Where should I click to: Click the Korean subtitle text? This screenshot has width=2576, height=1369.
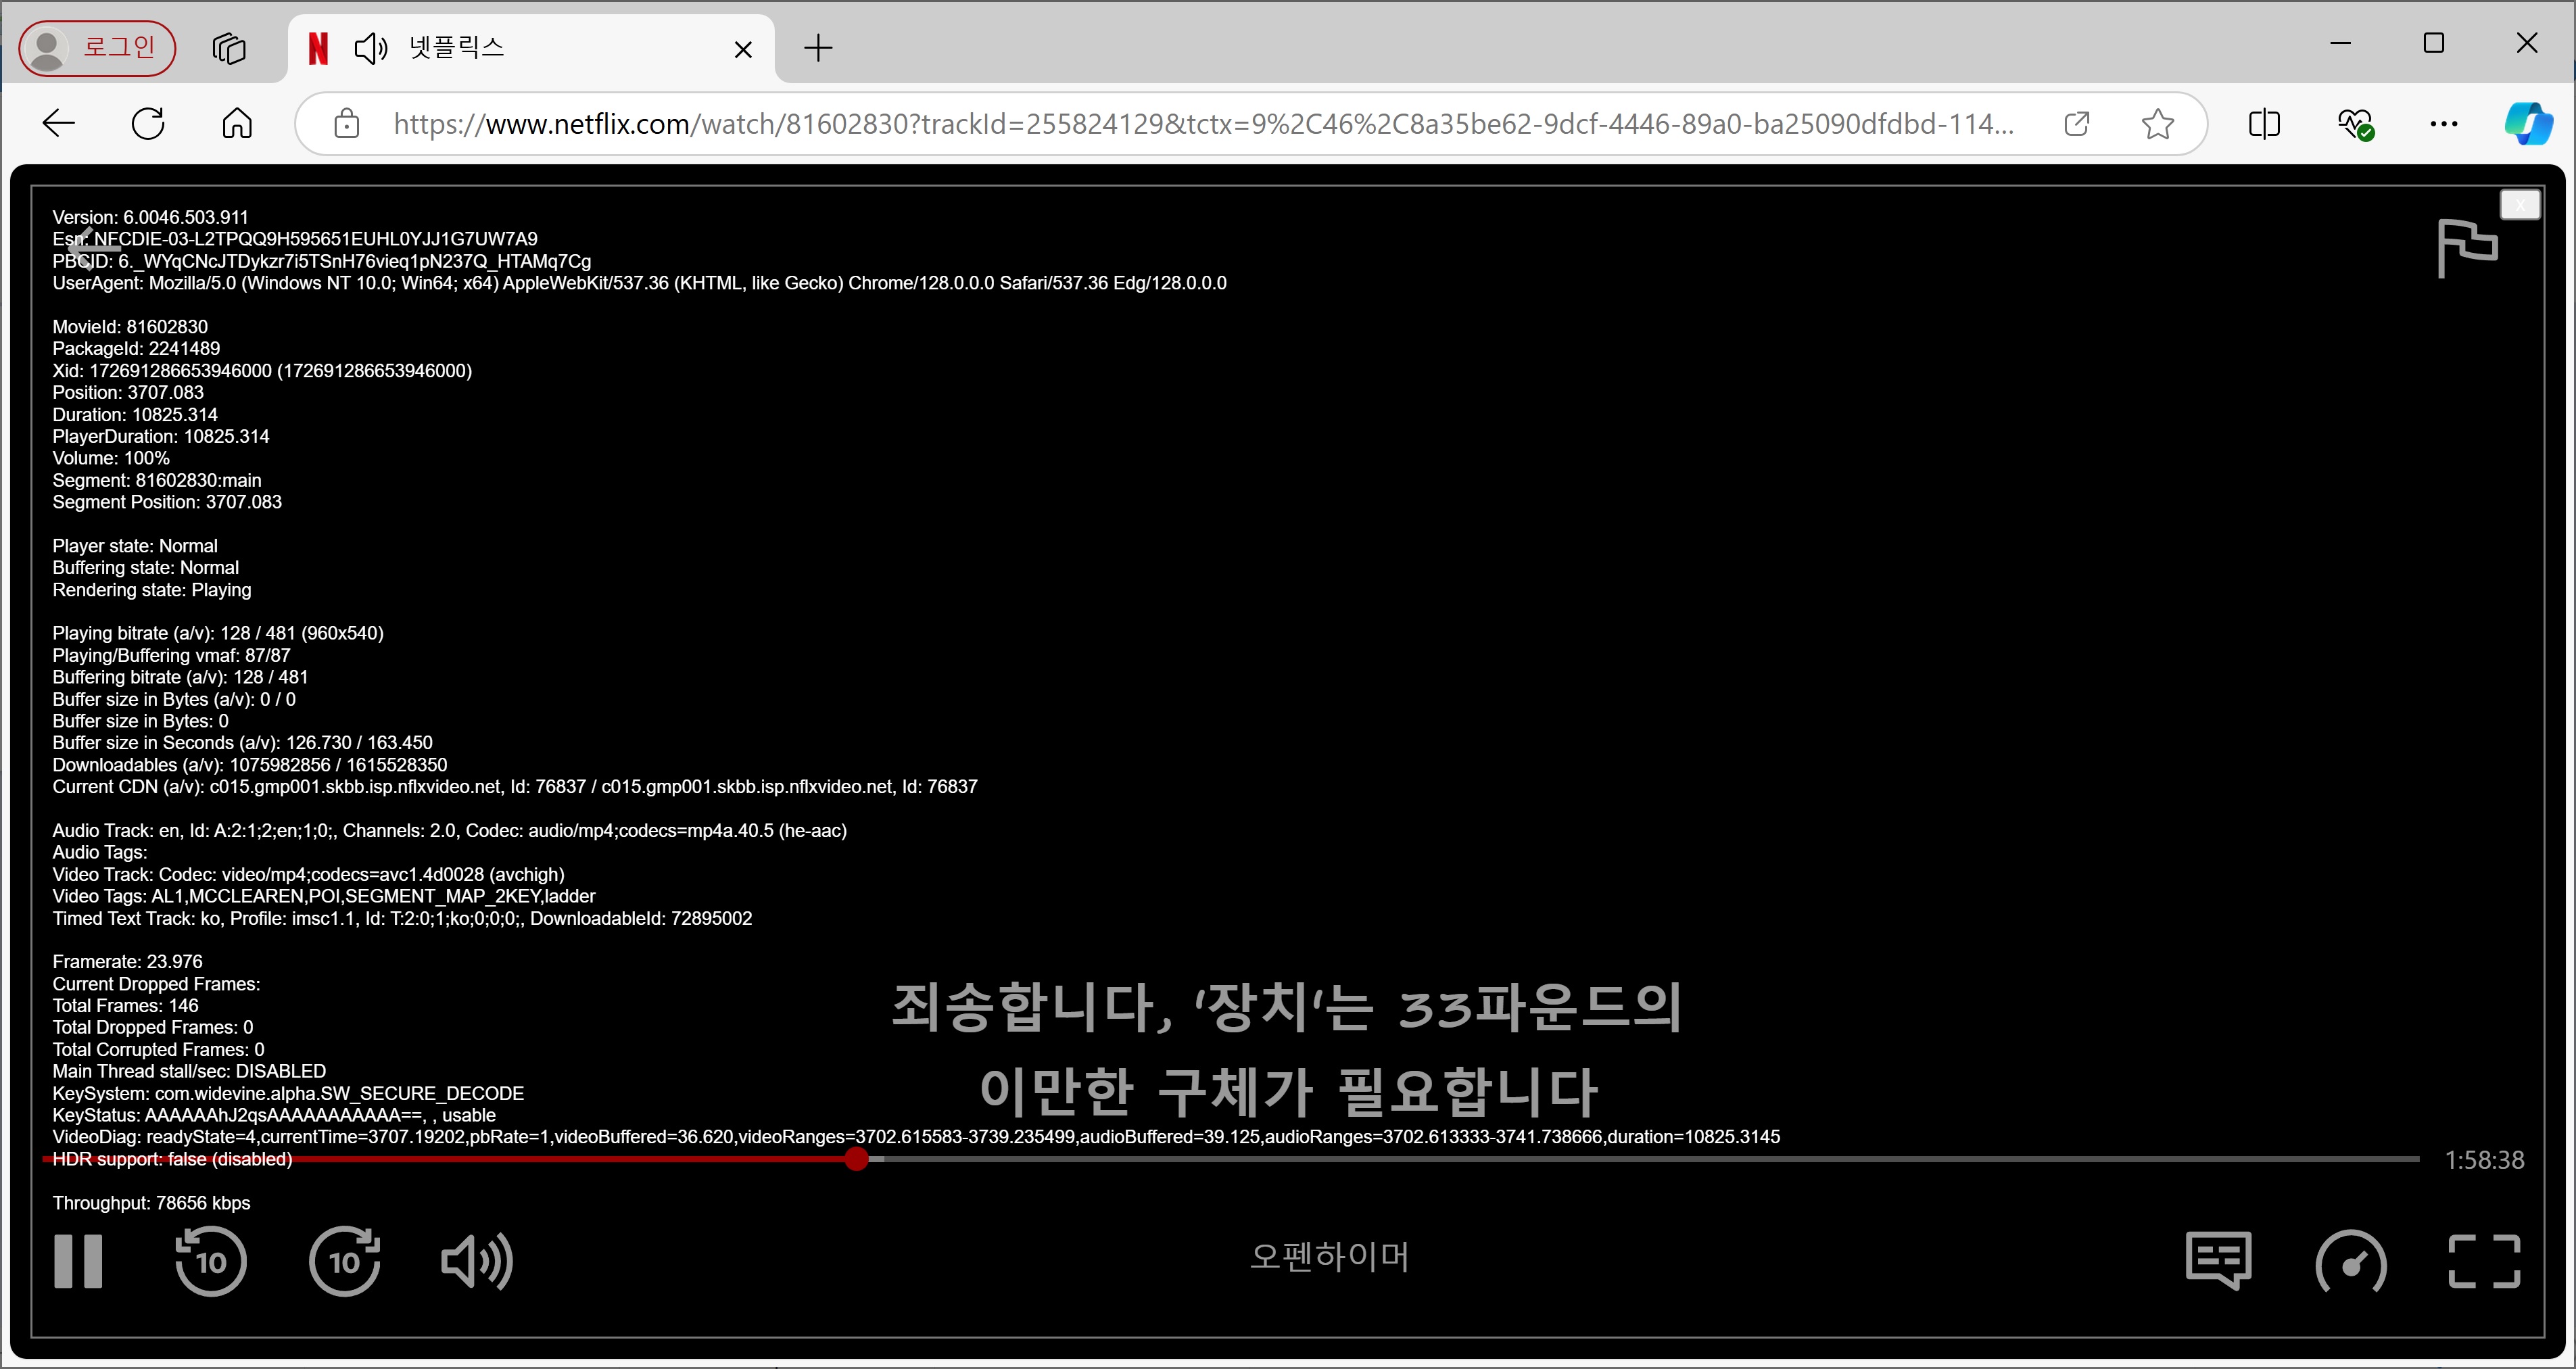[x=1288, y=1049]
